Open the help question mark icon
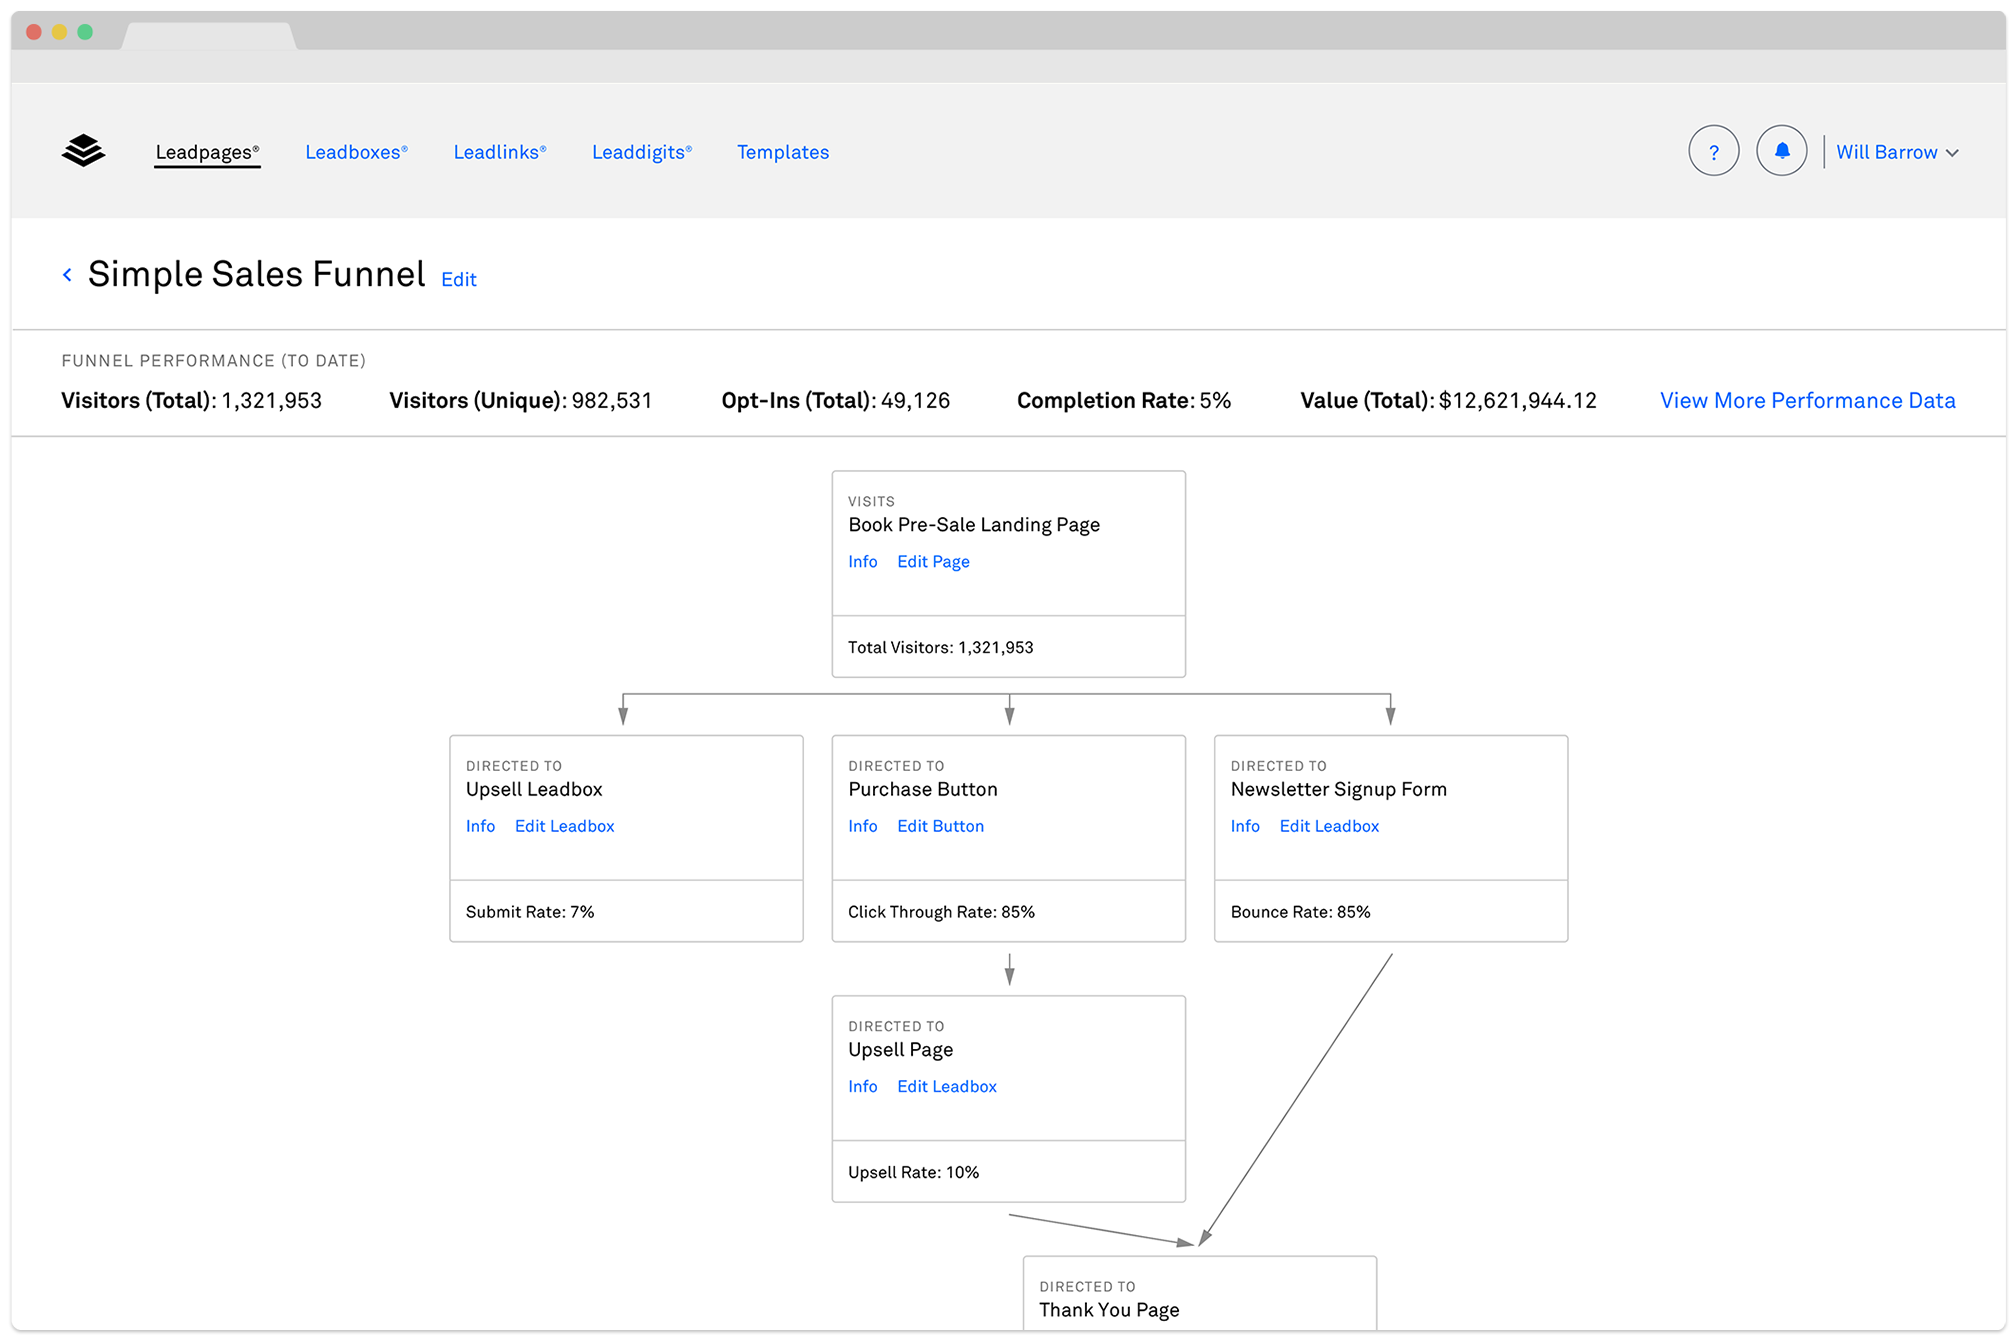The height and width of the screenshot is (1339, 2015). pyautogui.click(x=1714, y=150)
